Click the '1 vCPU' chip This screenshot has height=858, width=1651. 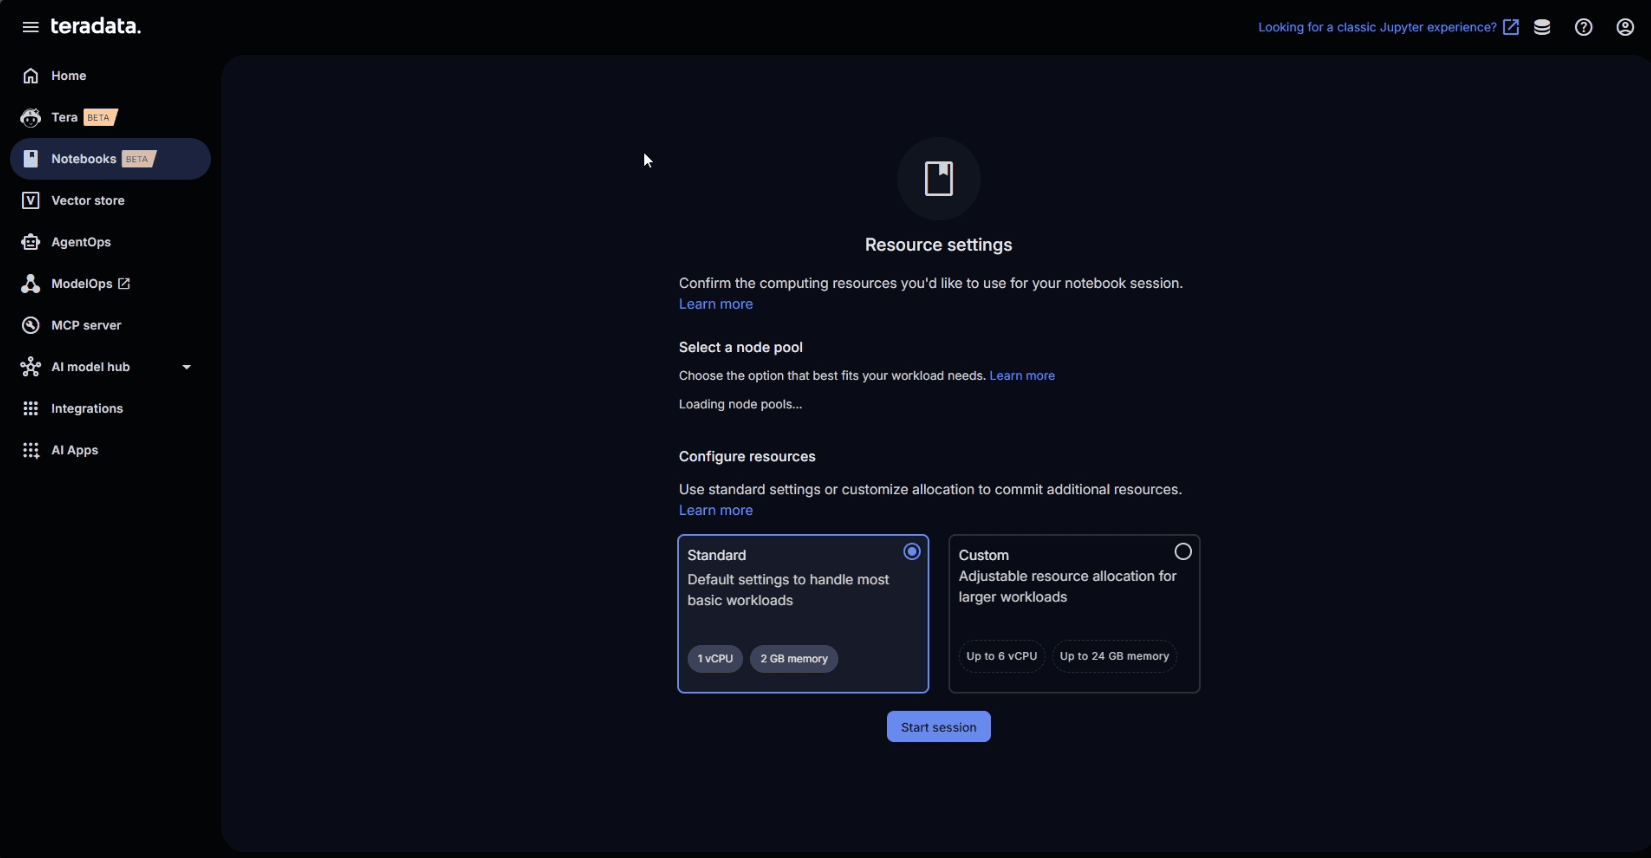(x=715, y=659)
